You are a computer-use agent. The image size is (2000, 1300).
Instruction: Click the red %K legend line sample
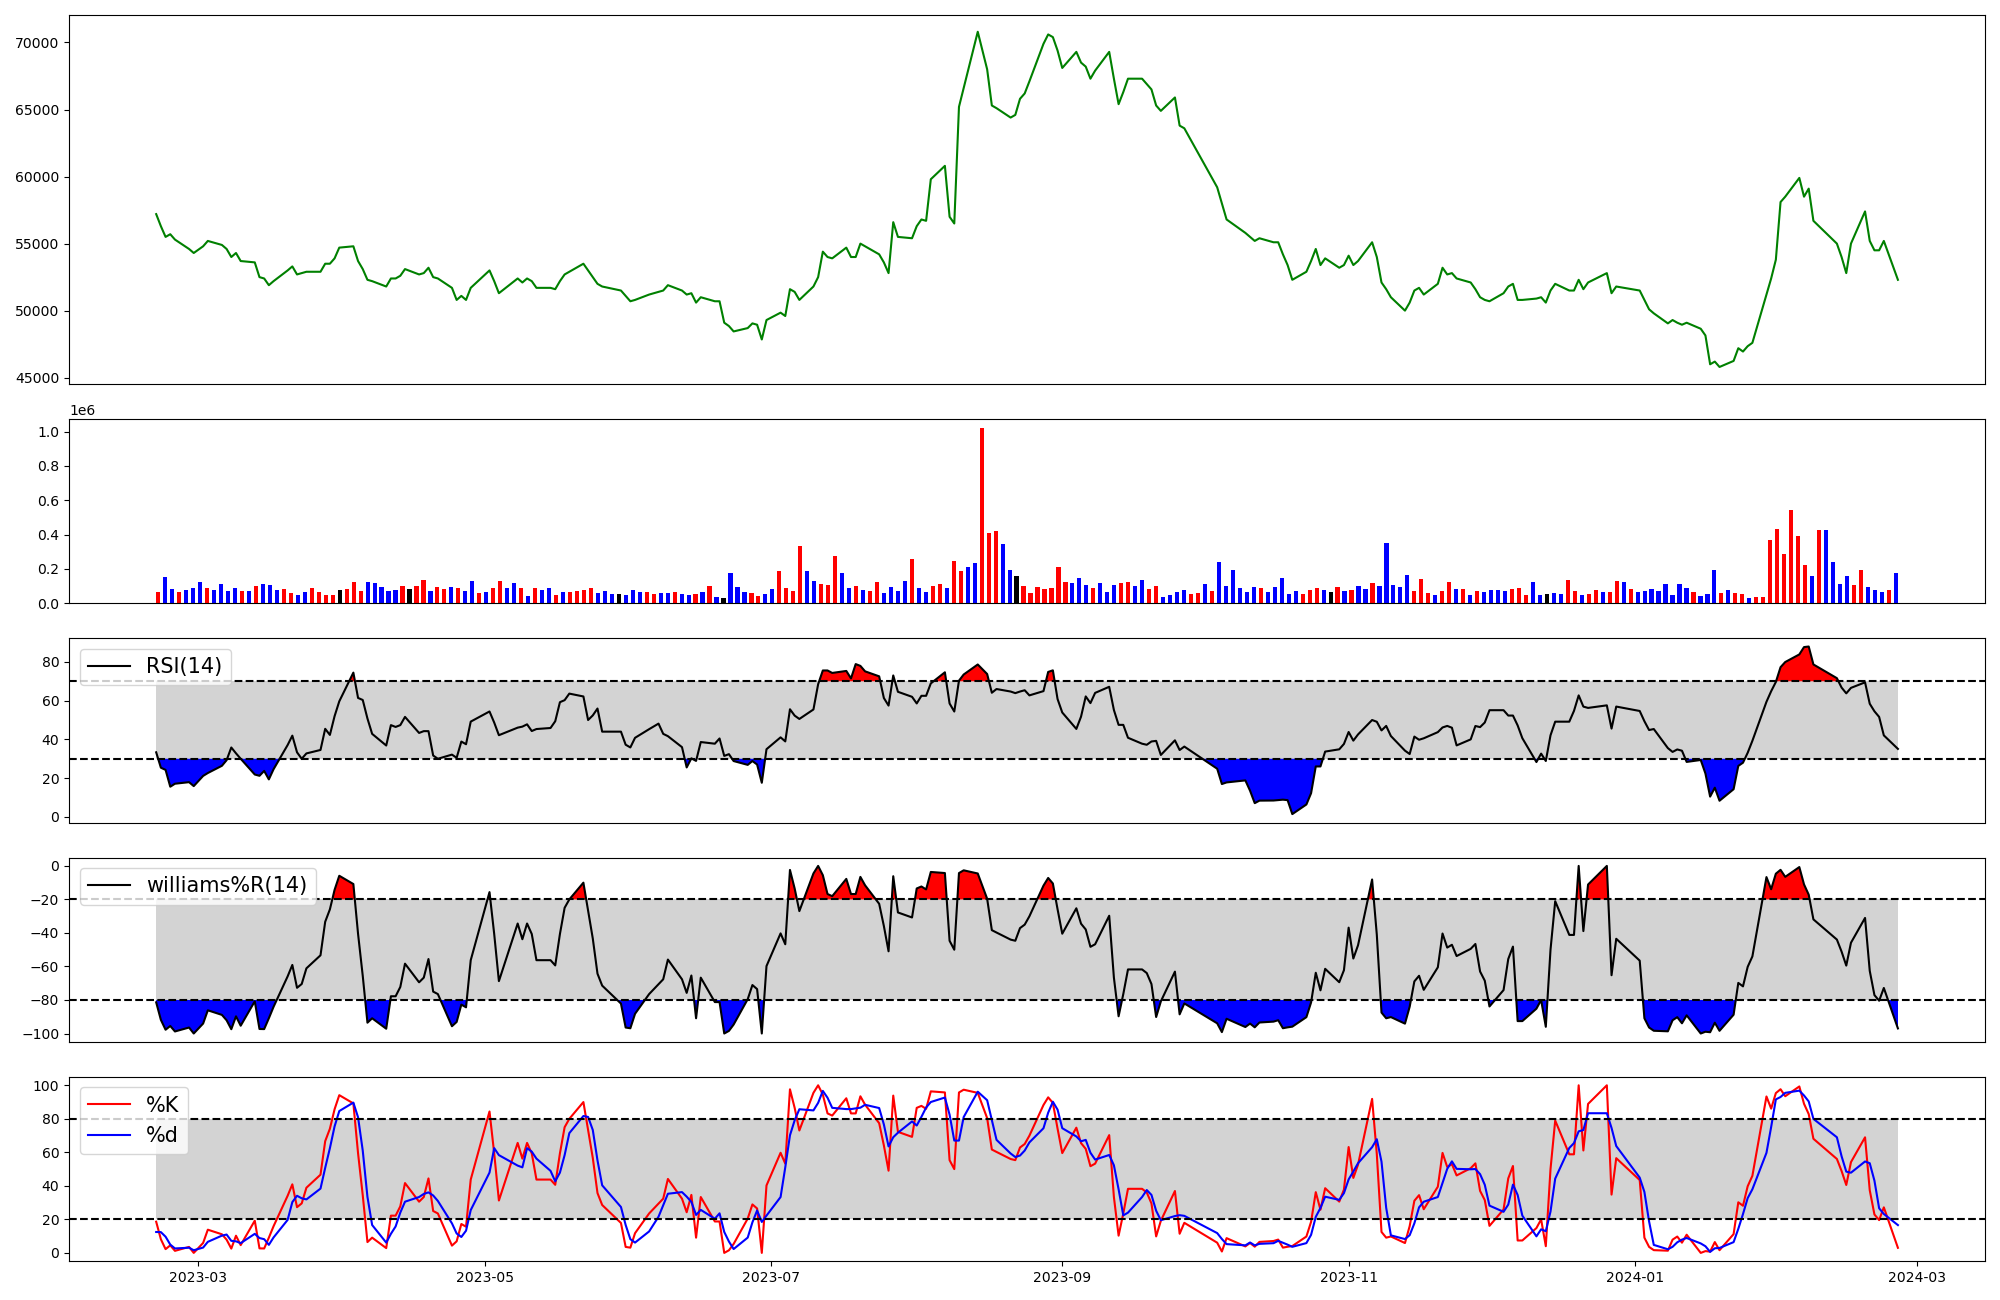110,1104
